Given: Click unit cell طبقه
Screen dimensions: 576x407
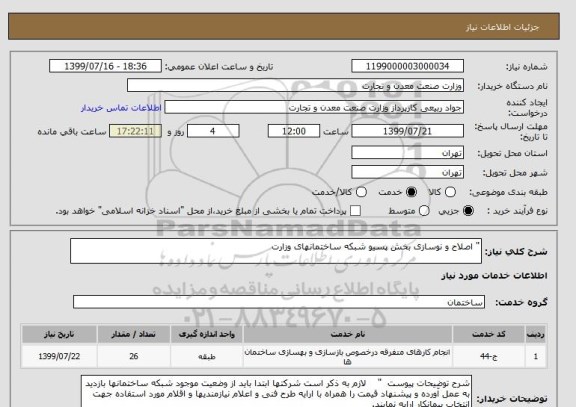Looking at the screenshot, I should click(x=206, y=356).
